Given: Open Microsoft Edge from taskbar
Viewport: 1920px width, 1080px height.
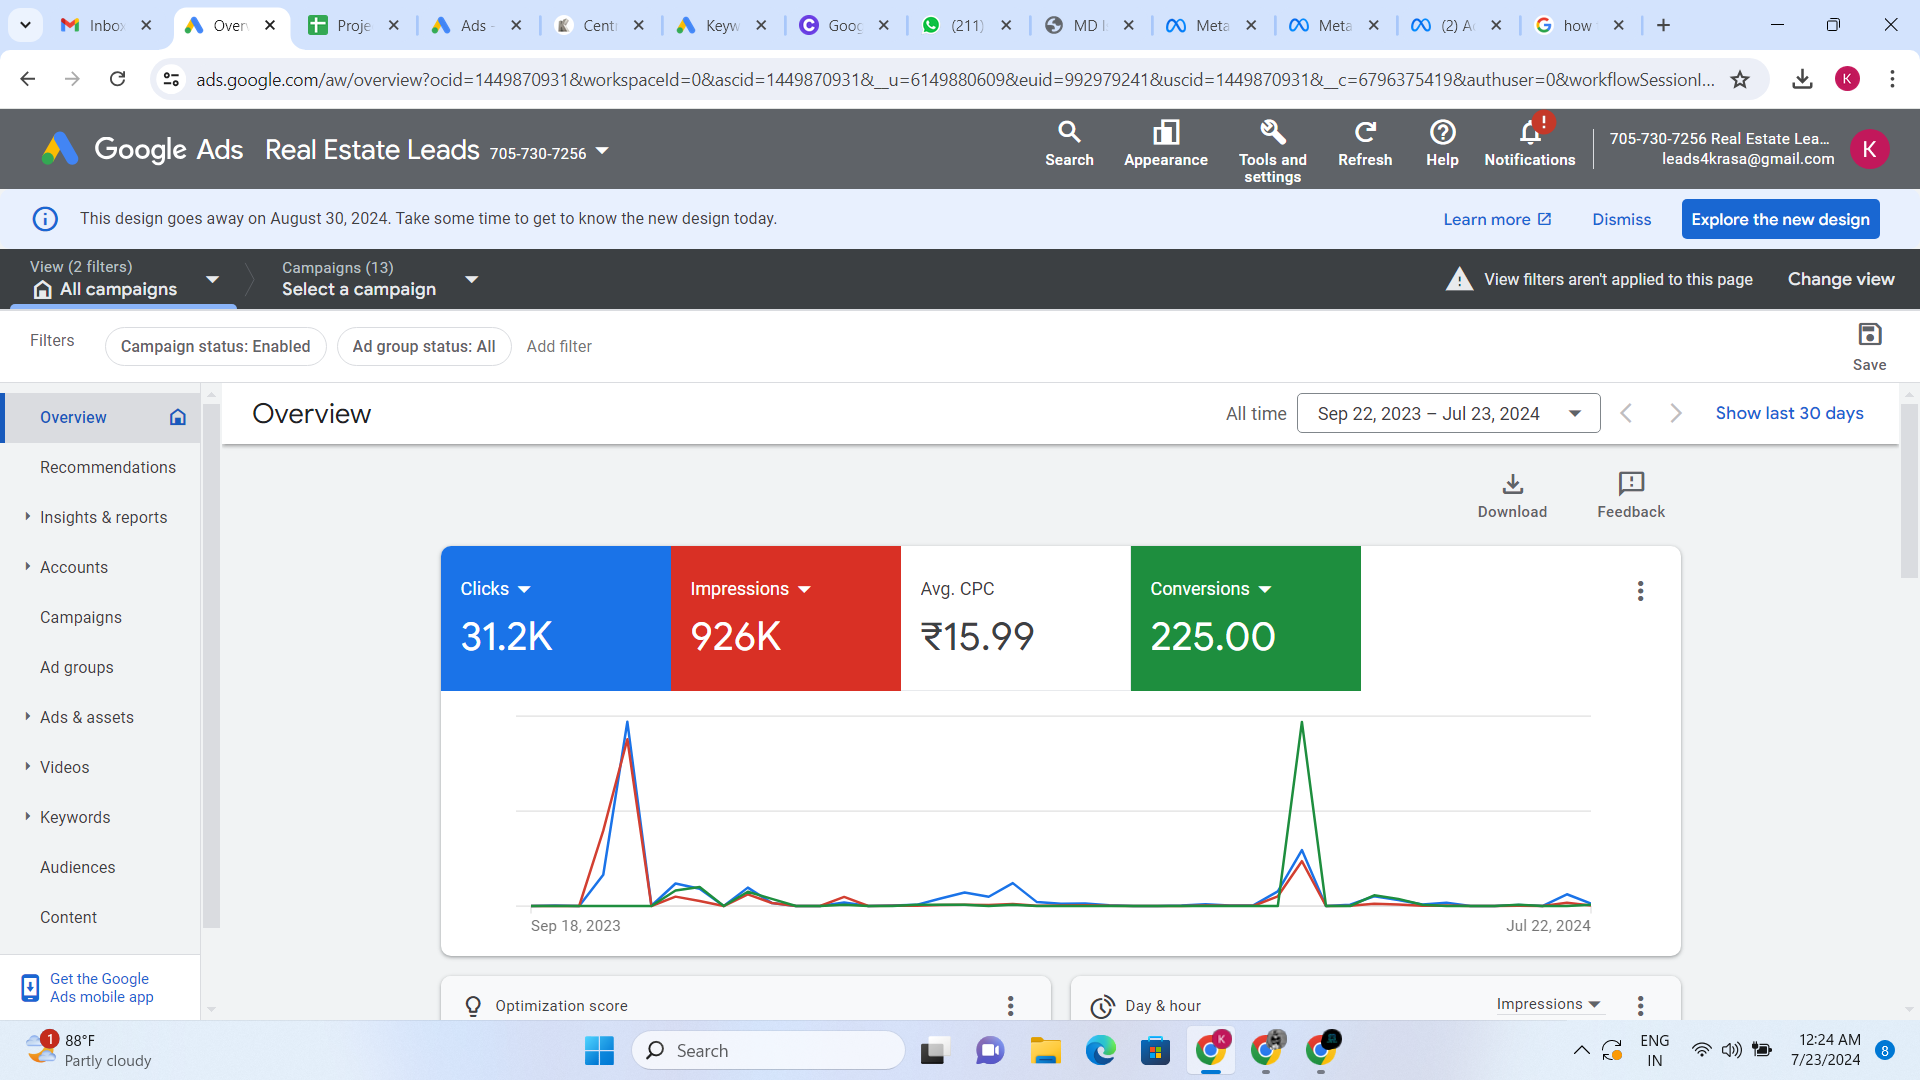Looking at the screenshot, I should tap(1101, 1050).
